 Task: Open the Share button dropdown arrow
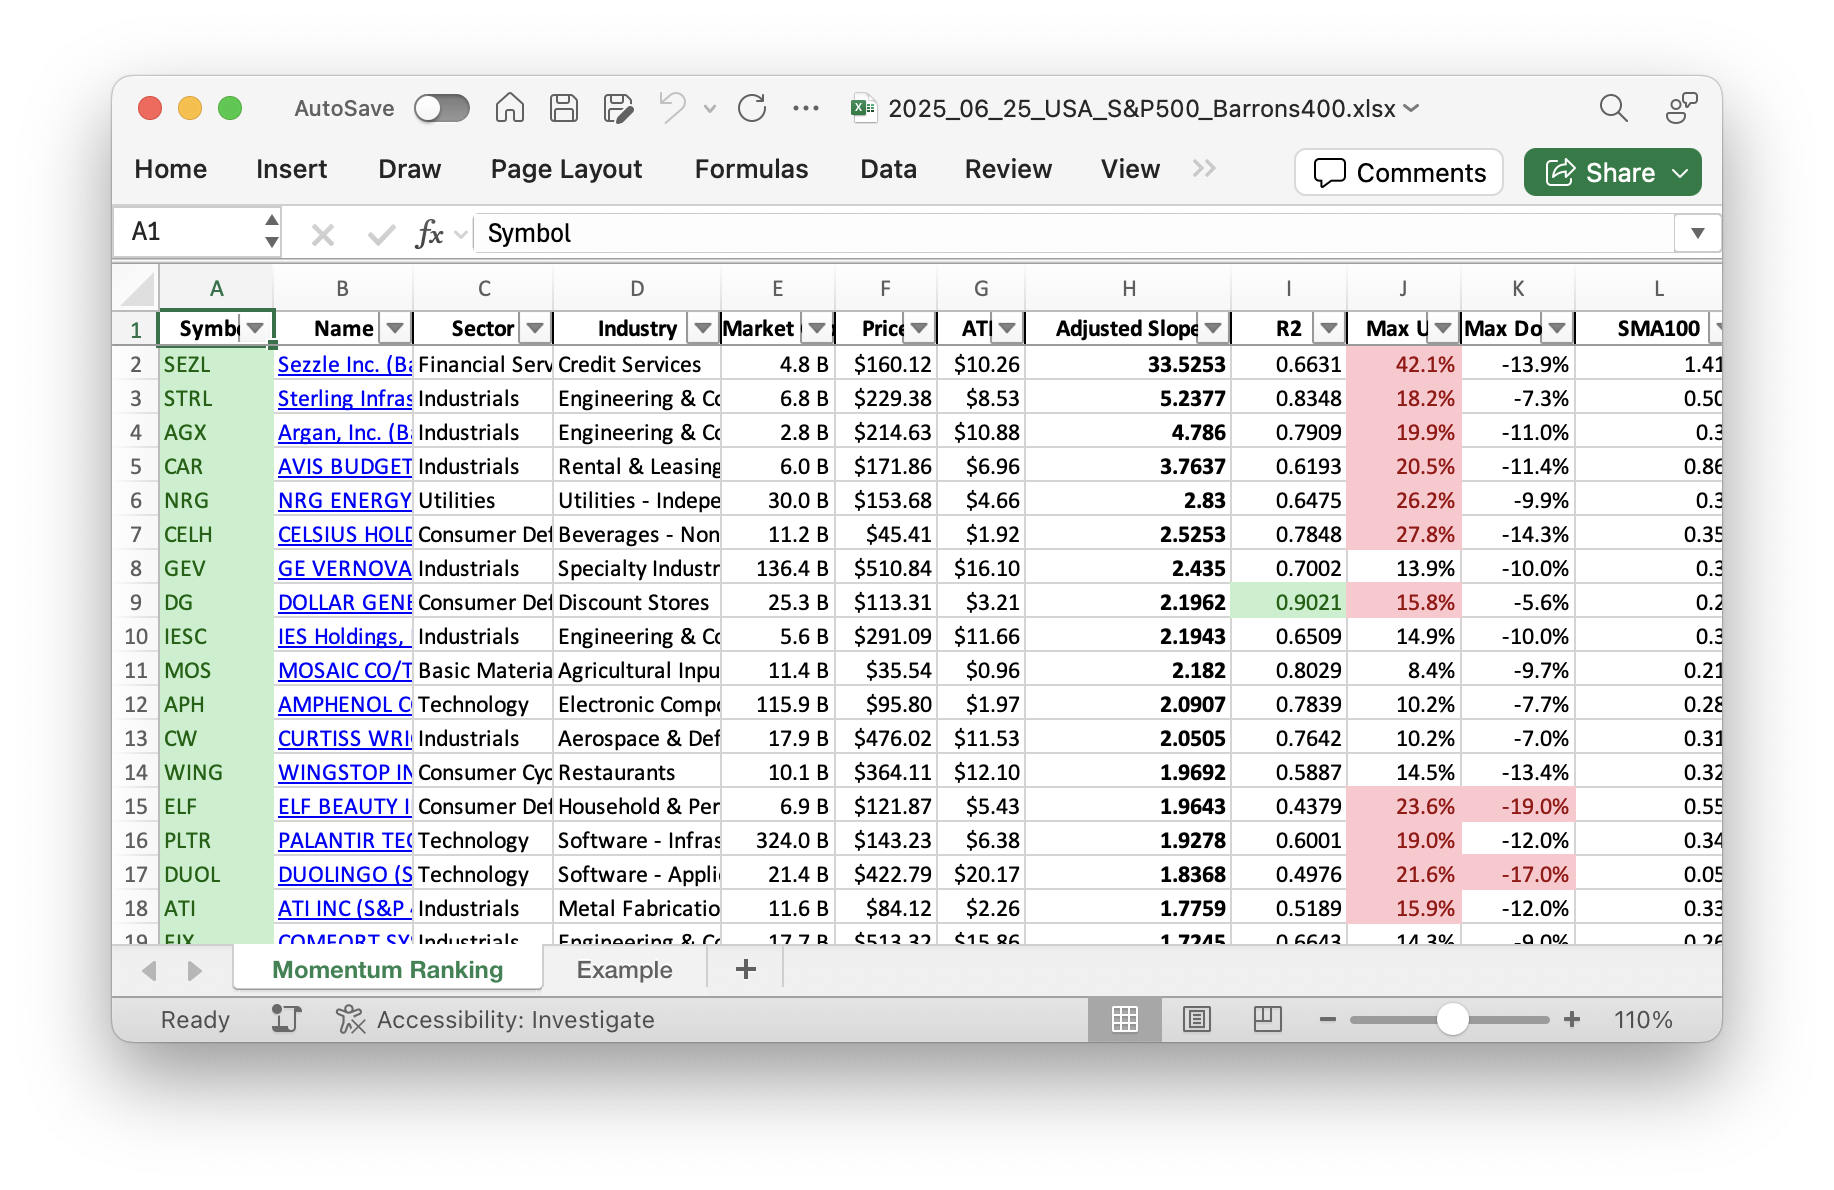[1681, 173]
